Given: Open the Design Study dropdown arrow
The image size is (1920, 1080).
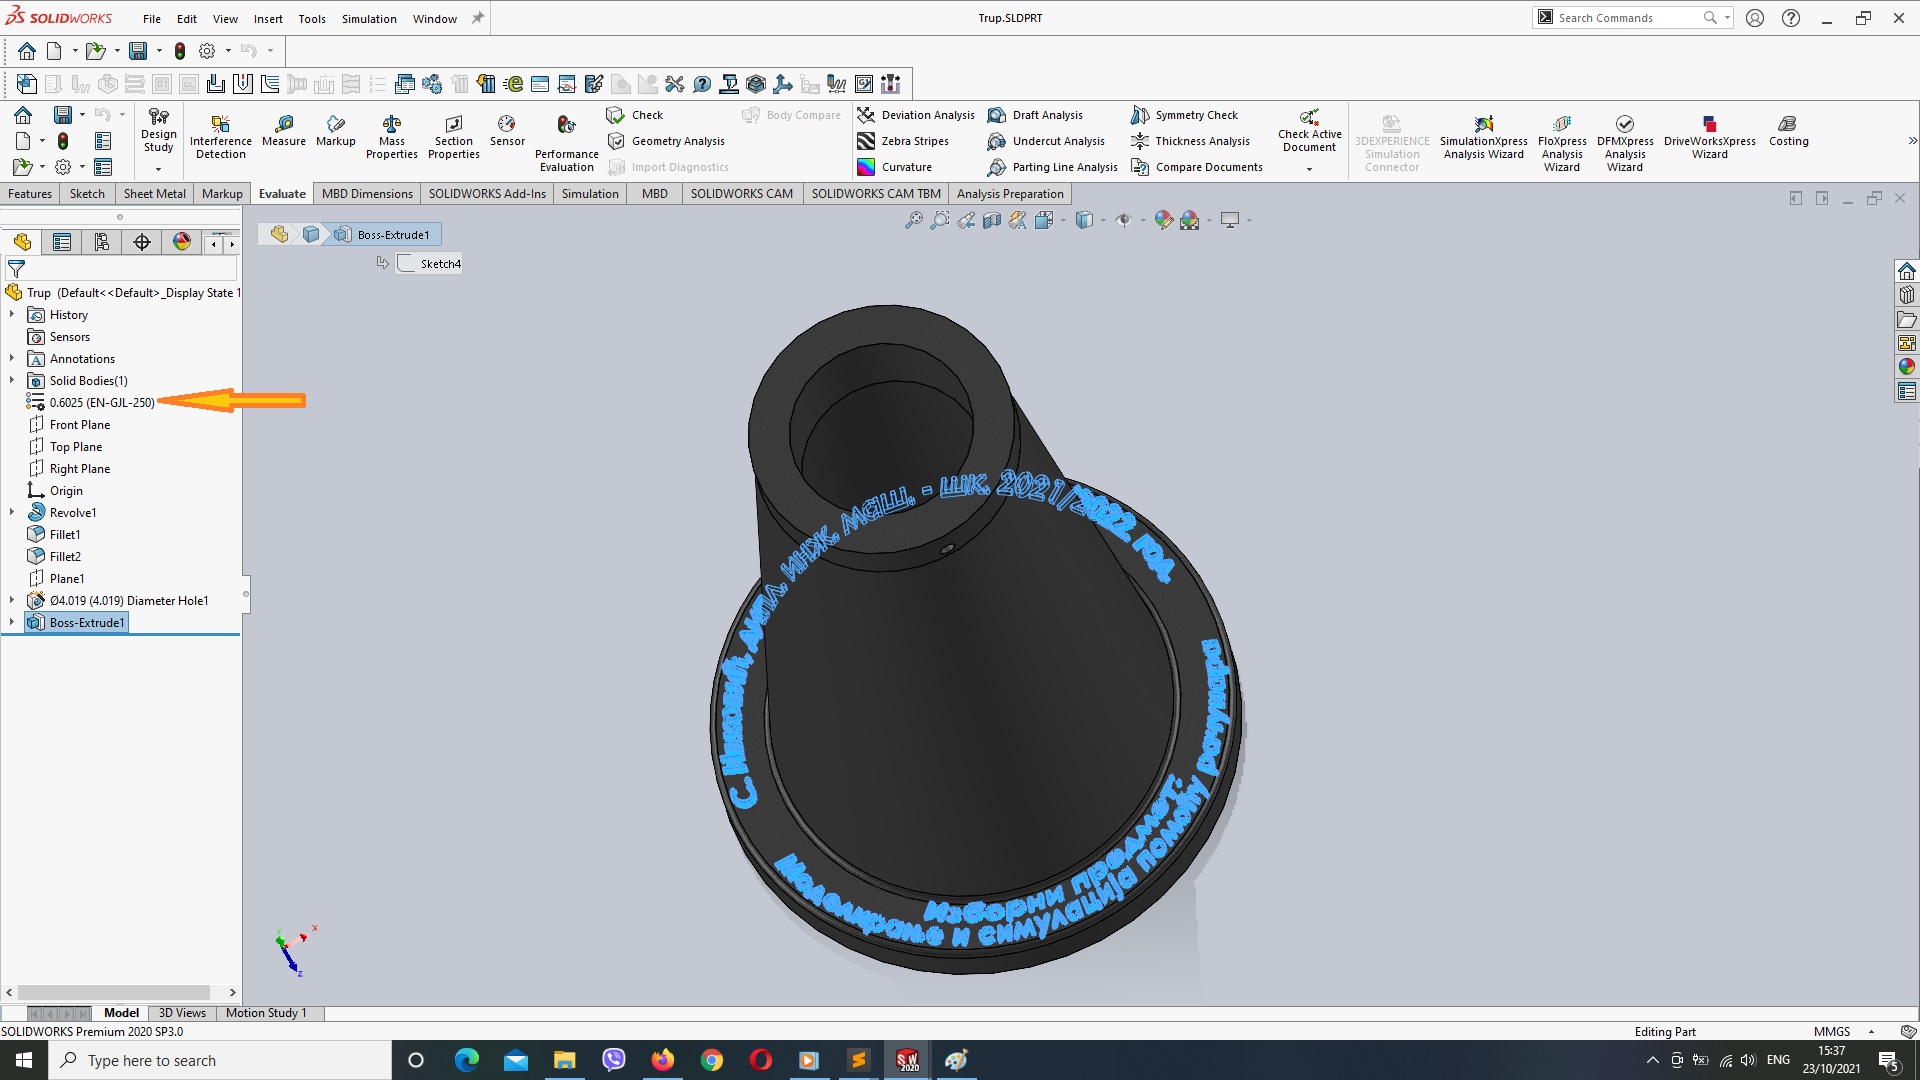Looking at the screenshot, I should pyautogui.click(x=158, y=169).
